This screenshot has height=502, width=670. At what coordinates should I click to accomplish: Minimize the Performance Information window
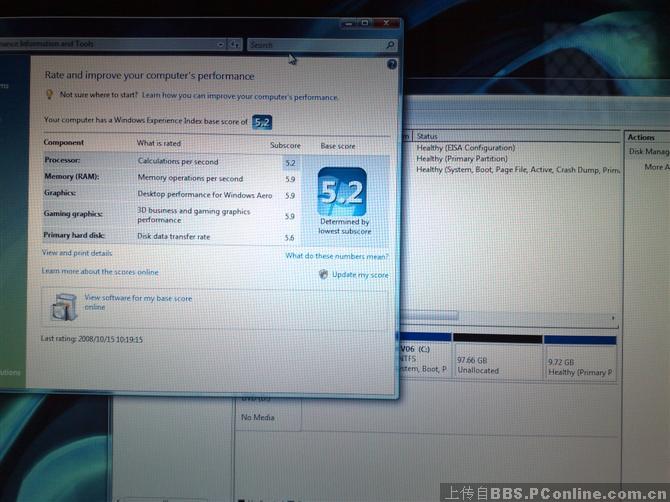(349, 24)
